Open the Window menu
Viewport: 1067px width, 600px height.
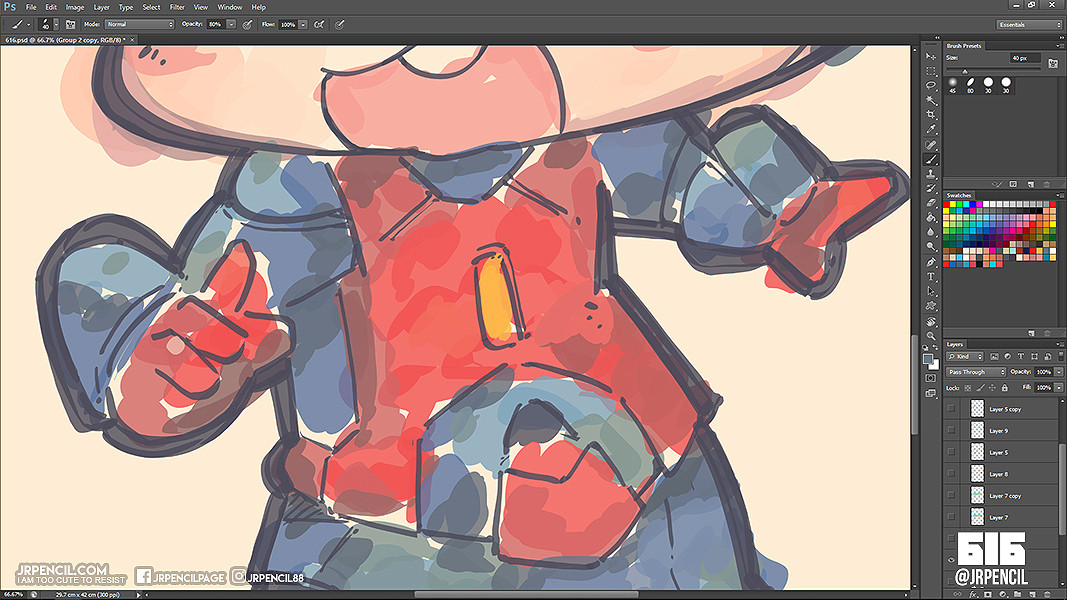point(230,7)
